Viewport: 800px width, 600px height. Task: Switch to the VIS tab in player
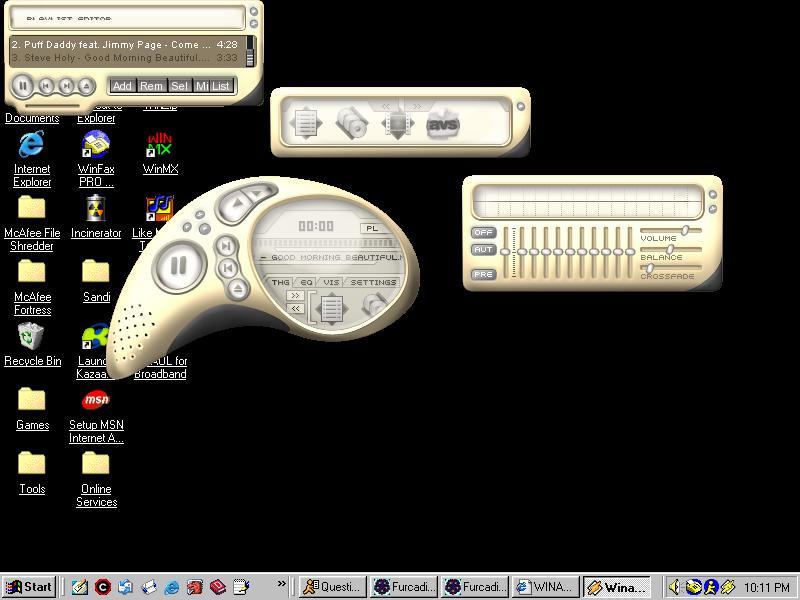coord(331,282)
